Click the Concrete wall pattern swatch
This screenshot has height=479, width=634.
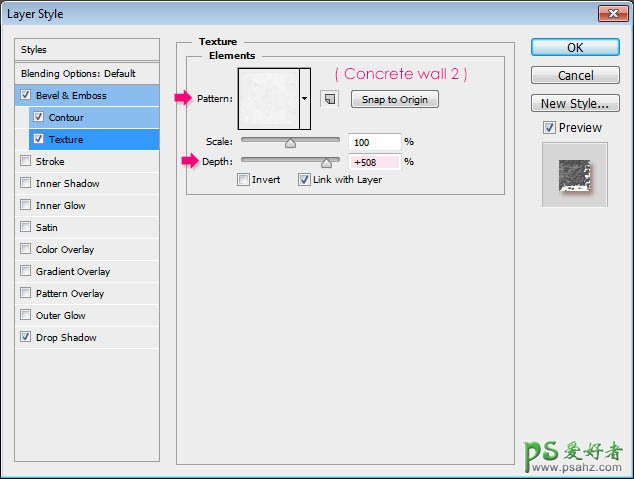268,99
